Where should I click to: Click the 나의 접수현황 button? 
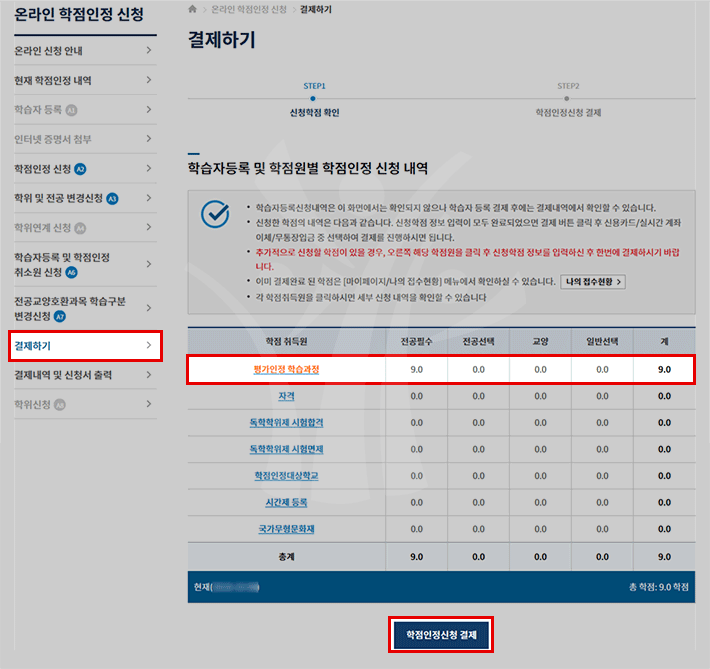(593, 282)
